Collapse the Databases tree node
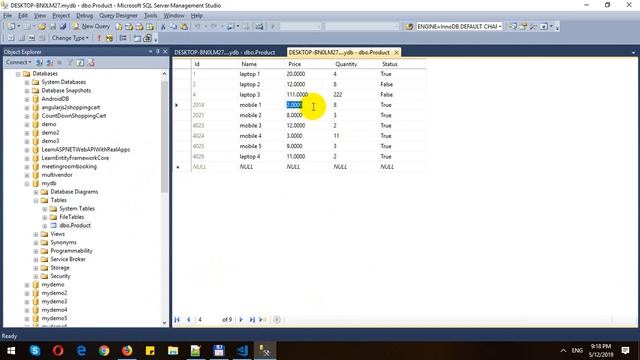The width and height of the screenshot is (640, 360). 18,74
